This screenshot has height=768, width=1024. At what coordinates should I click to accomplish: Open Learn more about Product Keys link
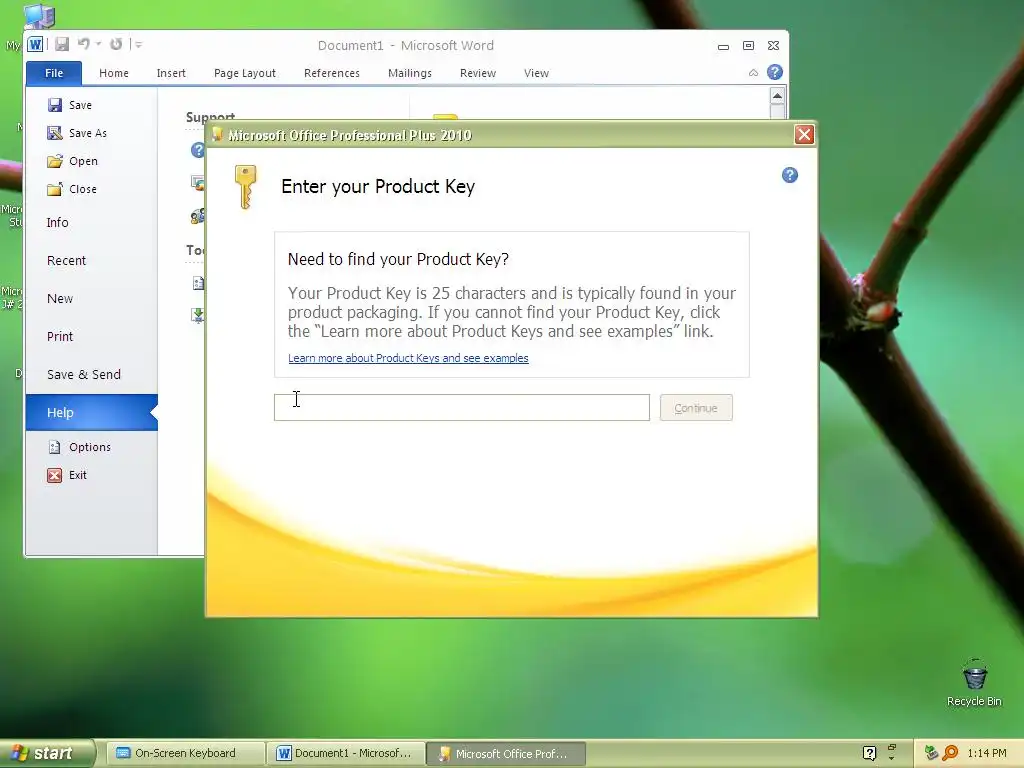tap(408, 358)
